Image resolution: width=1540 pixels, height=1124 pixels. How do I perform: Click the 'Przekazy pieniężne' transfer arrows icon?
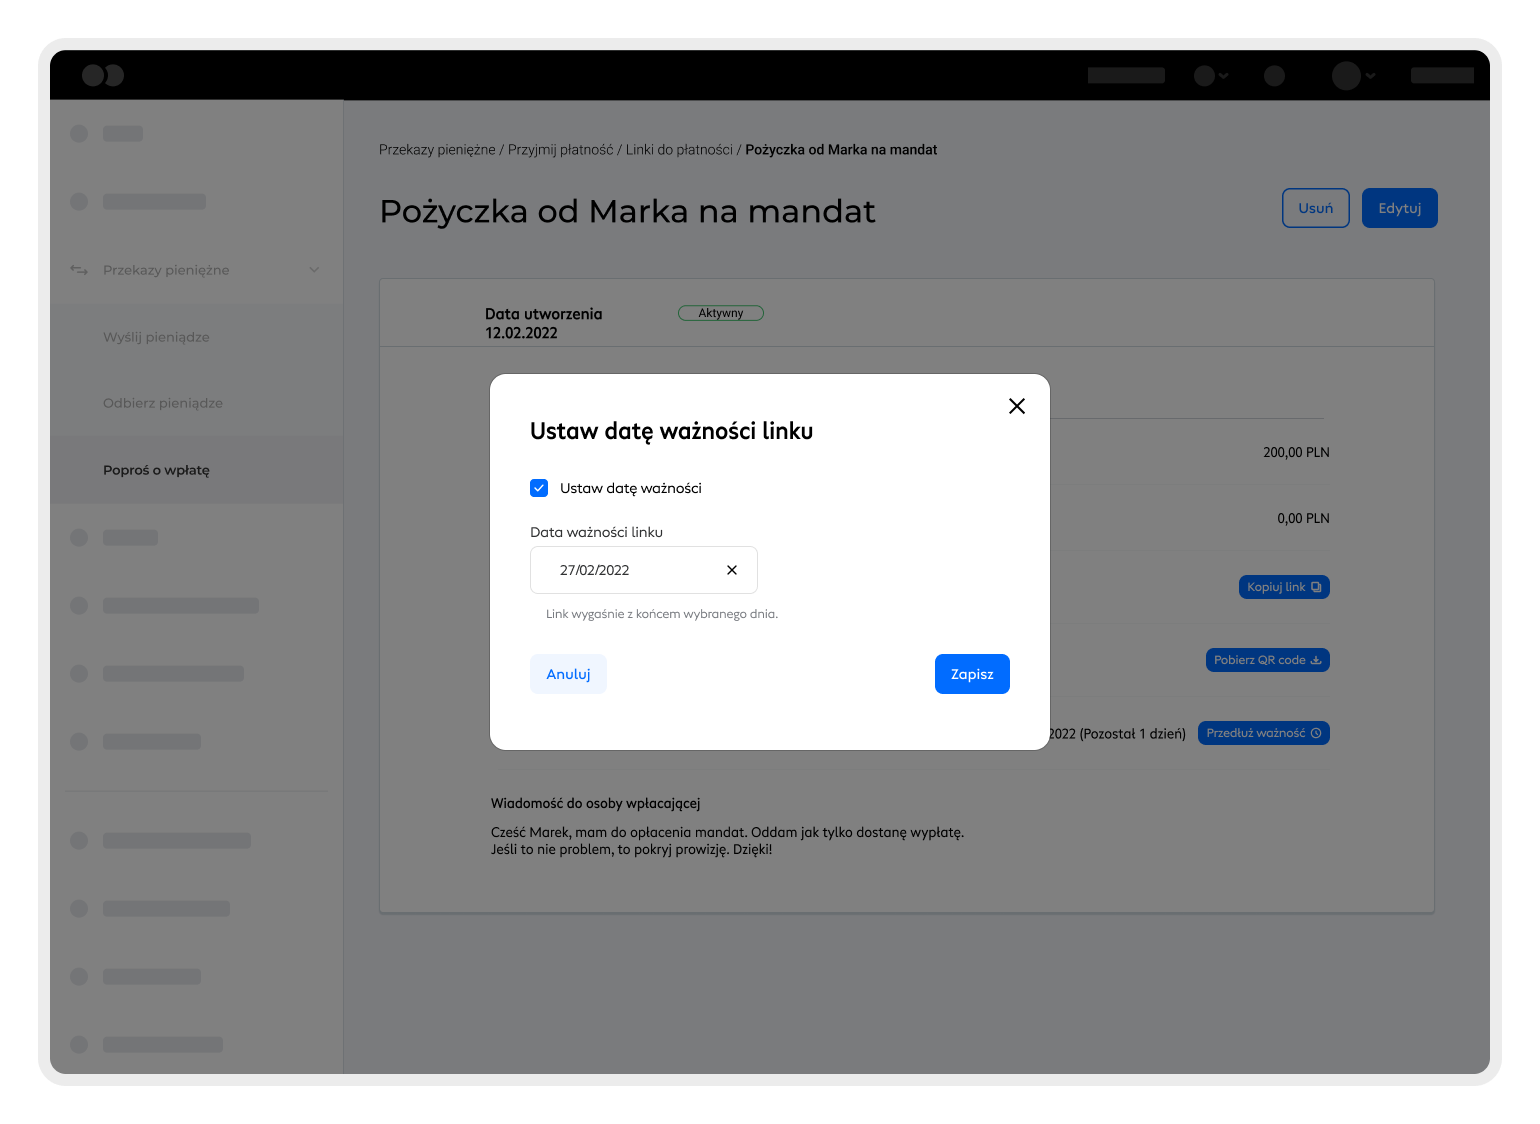pos(79,270)
